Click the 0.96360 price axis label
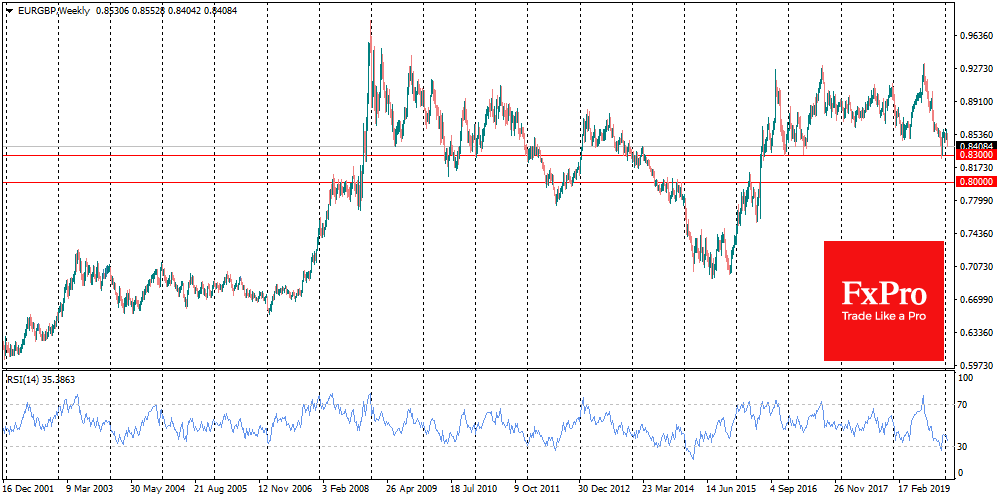Viewport: 1000px width, 500px height. click(x=975, y=35)
